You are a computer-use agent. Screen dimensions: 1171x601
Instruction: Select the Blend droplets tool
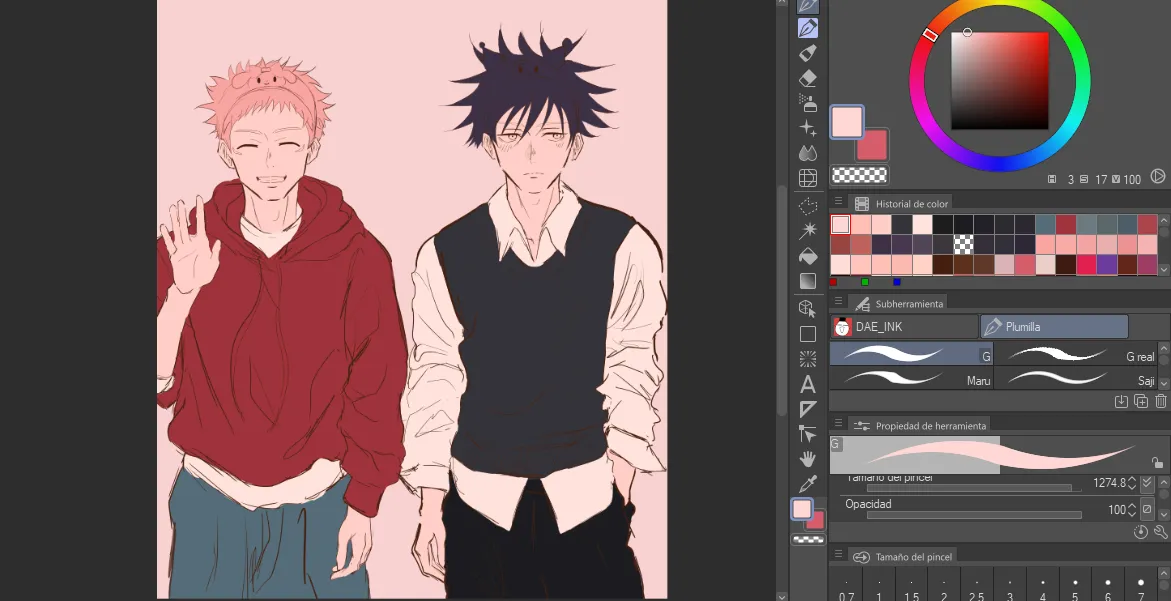[807, 152]
